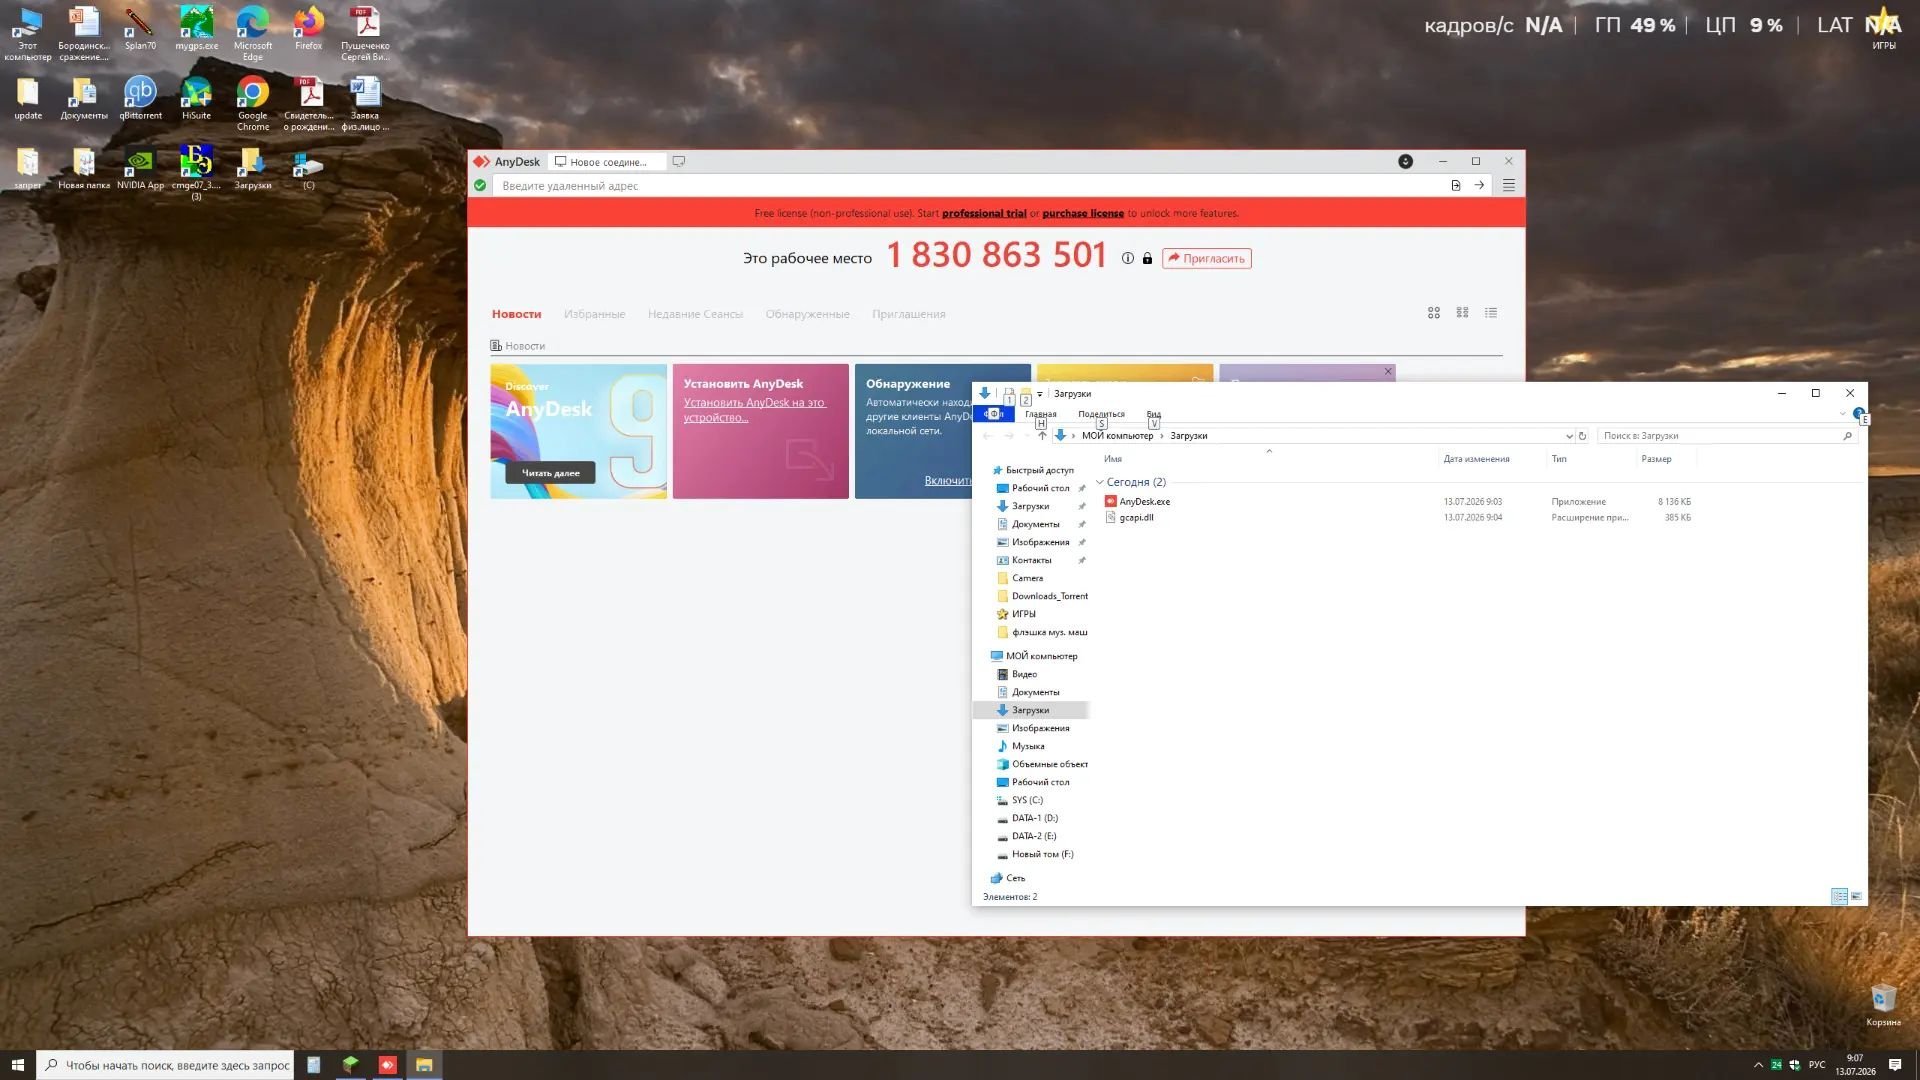Switch to the Избранные tab in AnyDesk
The width and height of the screenshot is (1920, 1080).
594,314
